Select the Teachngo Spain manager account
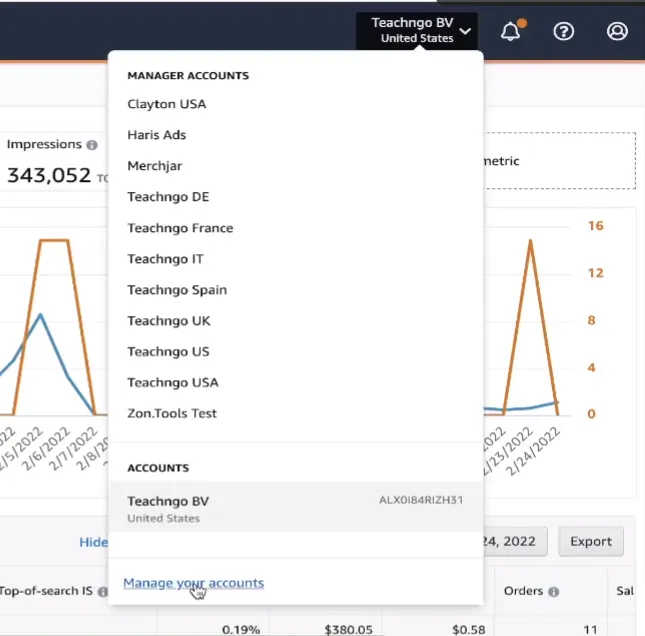This screenshot has height=636, width=645. [x=177, y=290]
